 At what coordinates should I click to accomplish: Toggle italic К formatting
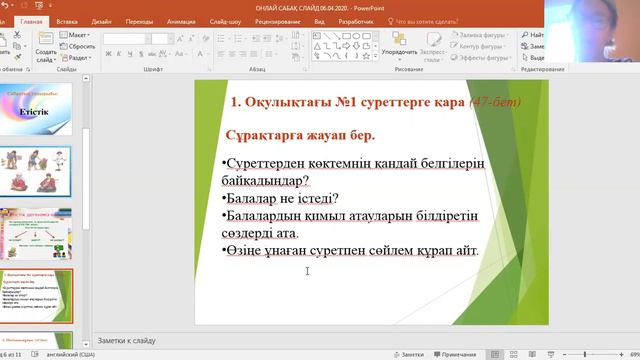pos(119,54)
